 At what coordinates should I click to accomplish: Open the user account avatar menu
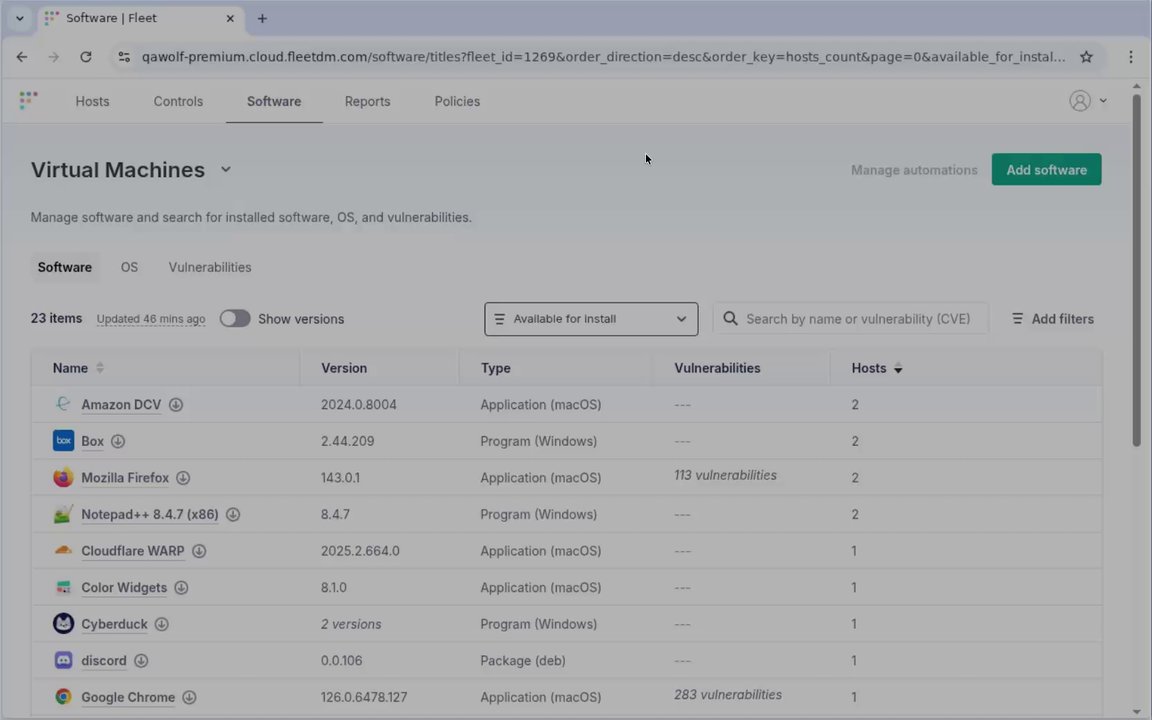click(x=1079, y=101)
